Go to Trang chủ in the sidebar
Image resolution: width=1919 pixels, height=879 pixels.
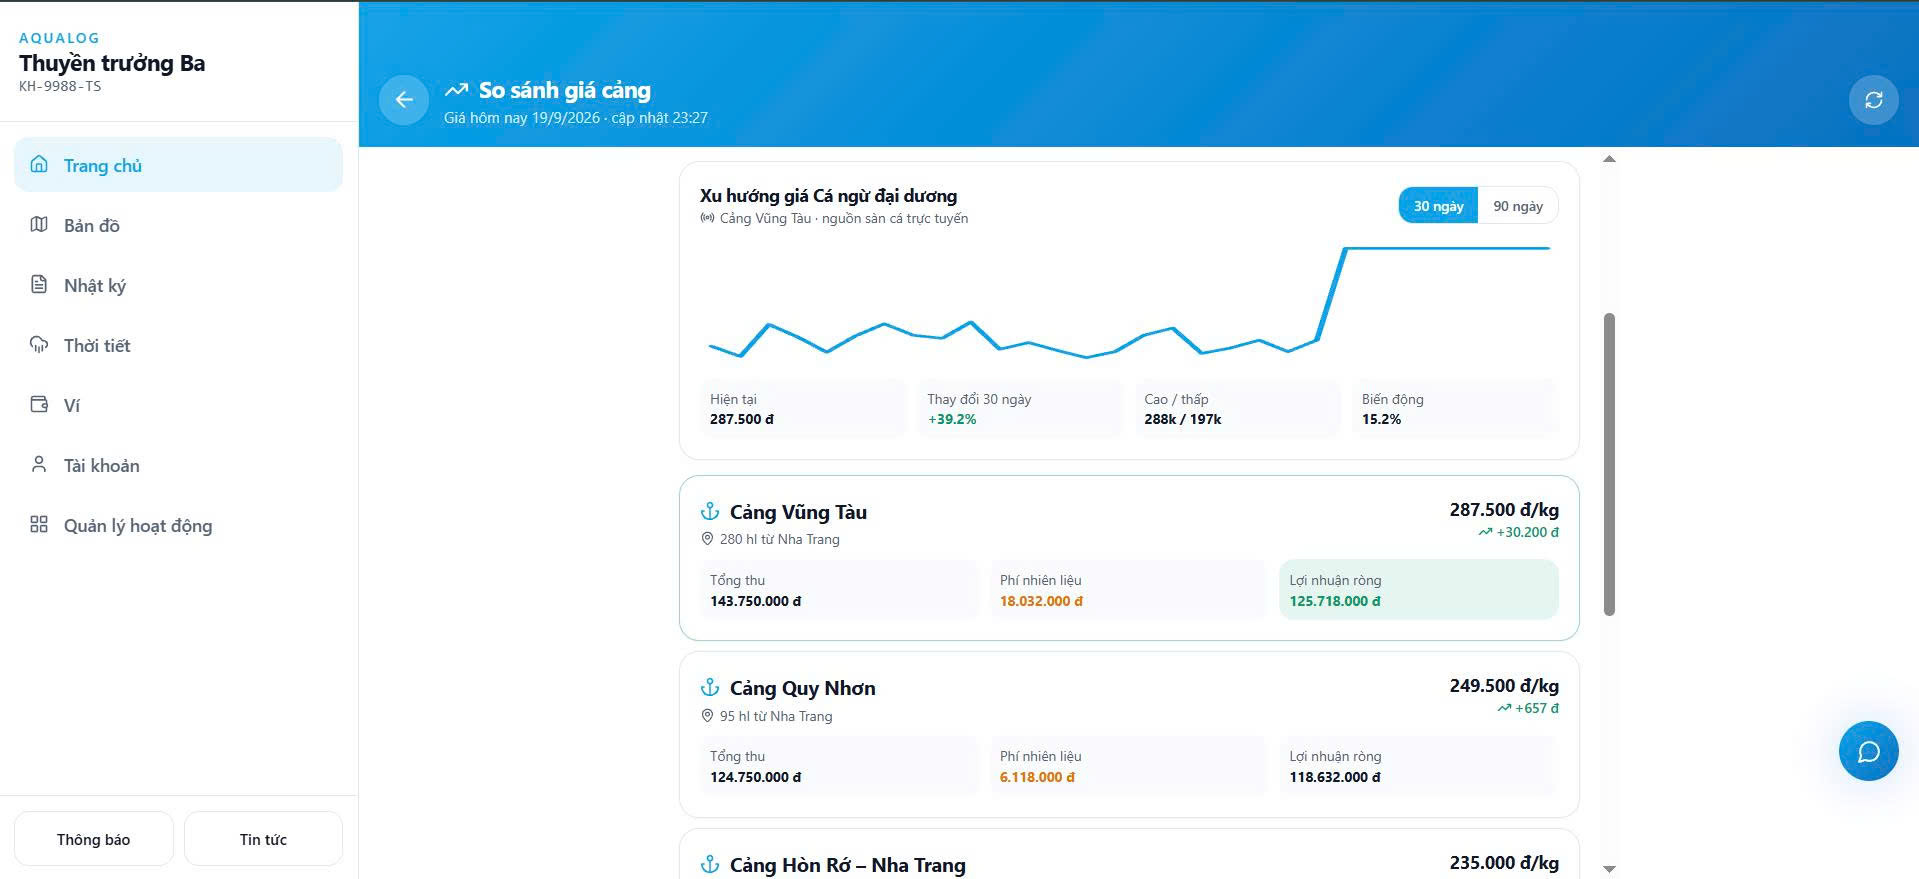click(178, 165)
